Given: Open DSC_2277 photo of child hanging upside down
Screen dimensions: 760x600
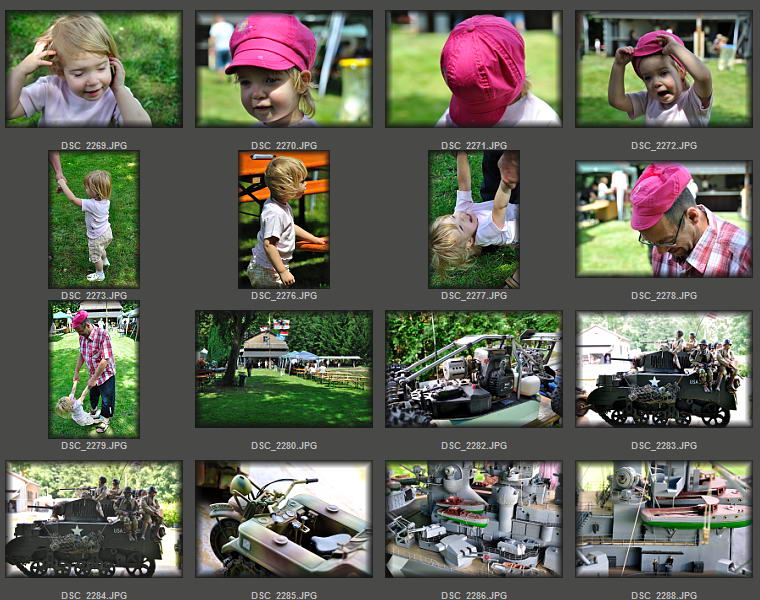Looking at the screenshot, I should pyautogui.click(x=474, y=219).
